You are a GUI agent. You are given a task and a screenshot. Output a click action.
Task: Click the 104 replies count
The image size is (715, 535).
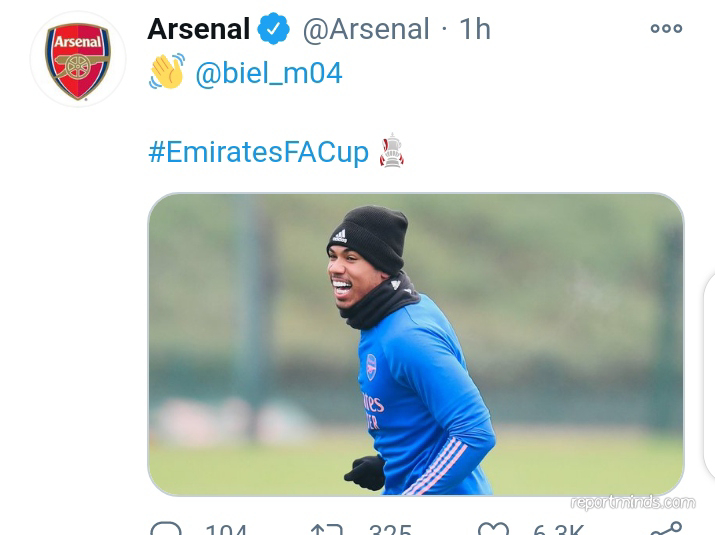coord(226,530)
